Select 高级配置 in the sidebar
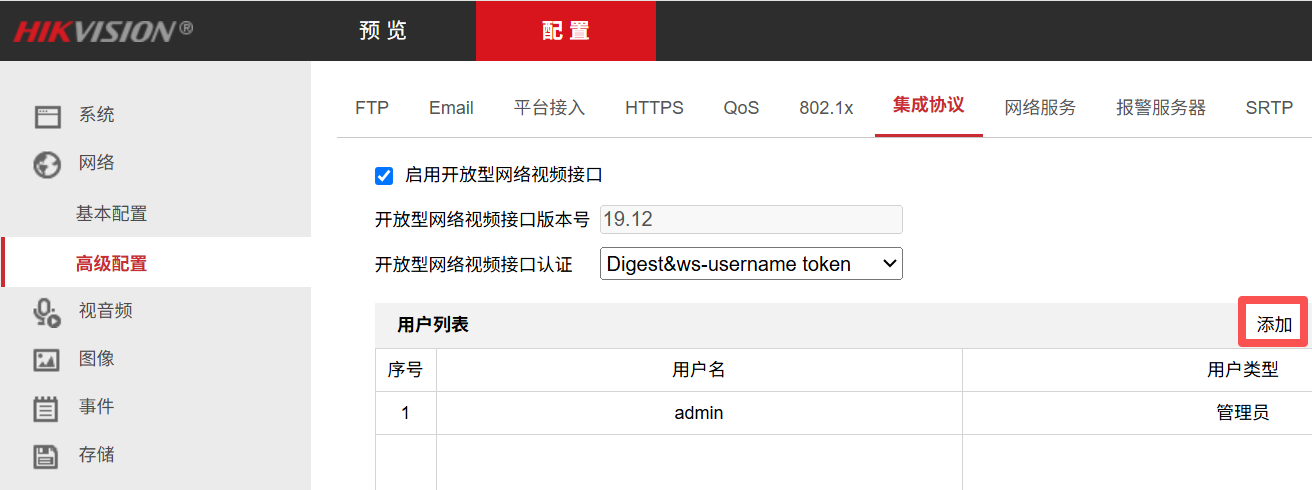The image size is (1312, 490). [x=111, y=264]
